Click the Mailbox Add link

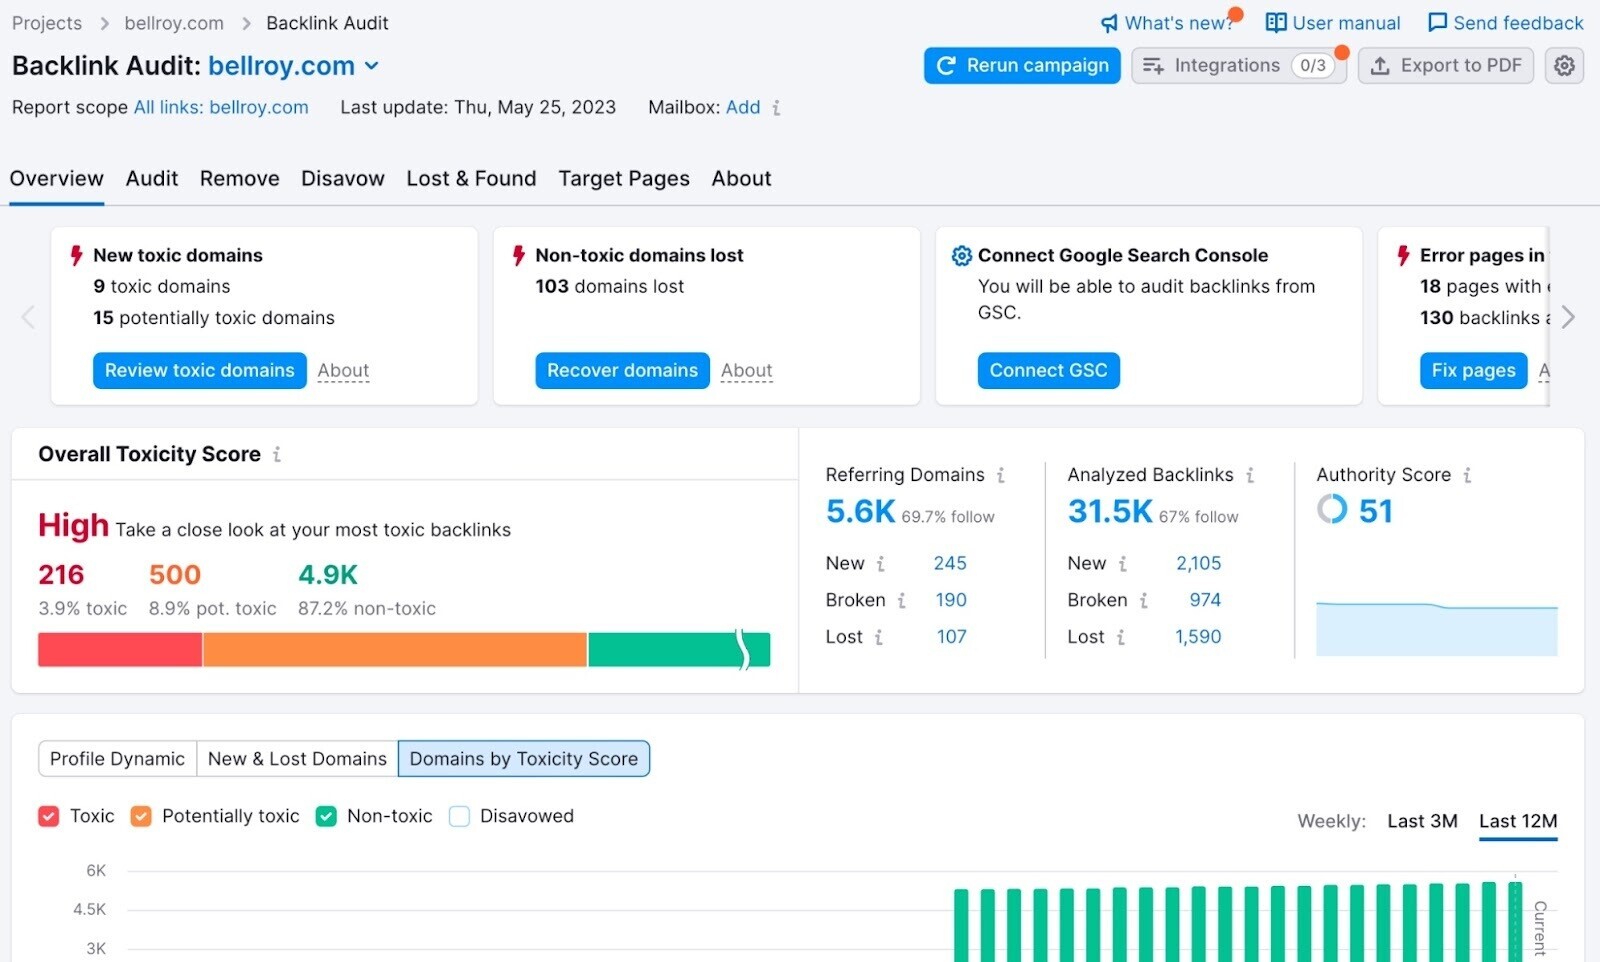pyautogui.click(x=743, y=108)
